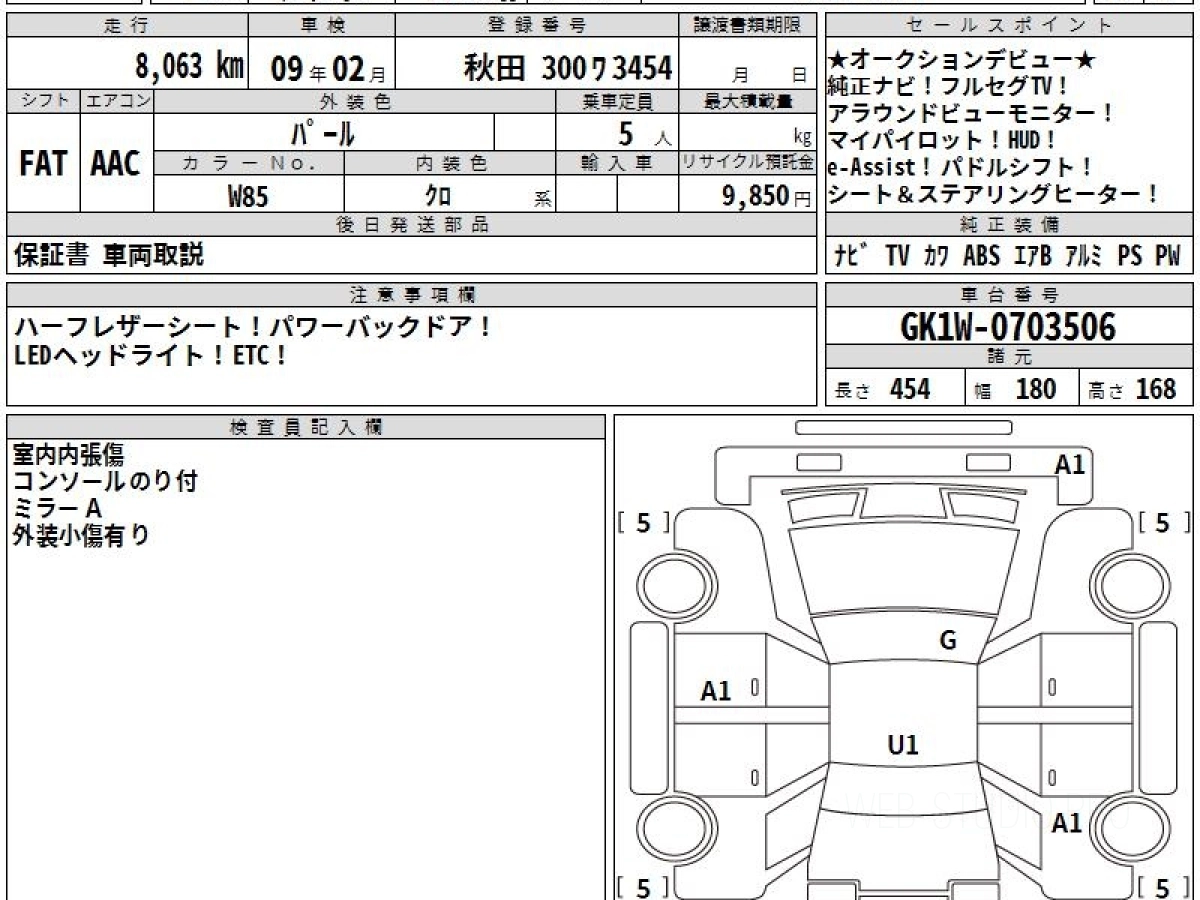This screenshot has width=1200, height=900.
Task: Click the ミラー A inspector note line
Action: pyautogui.click(x=58, y=509)
